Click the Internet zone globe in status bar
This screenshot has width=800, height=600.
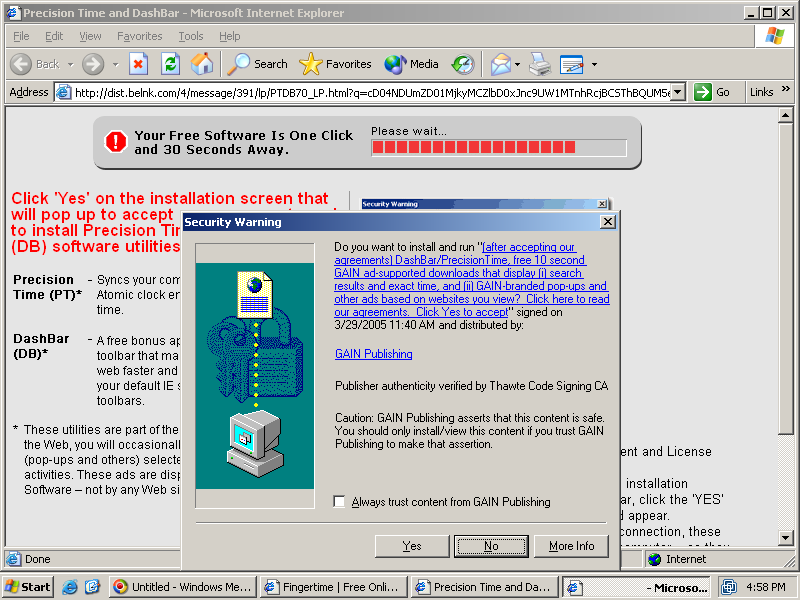(655, 559)
